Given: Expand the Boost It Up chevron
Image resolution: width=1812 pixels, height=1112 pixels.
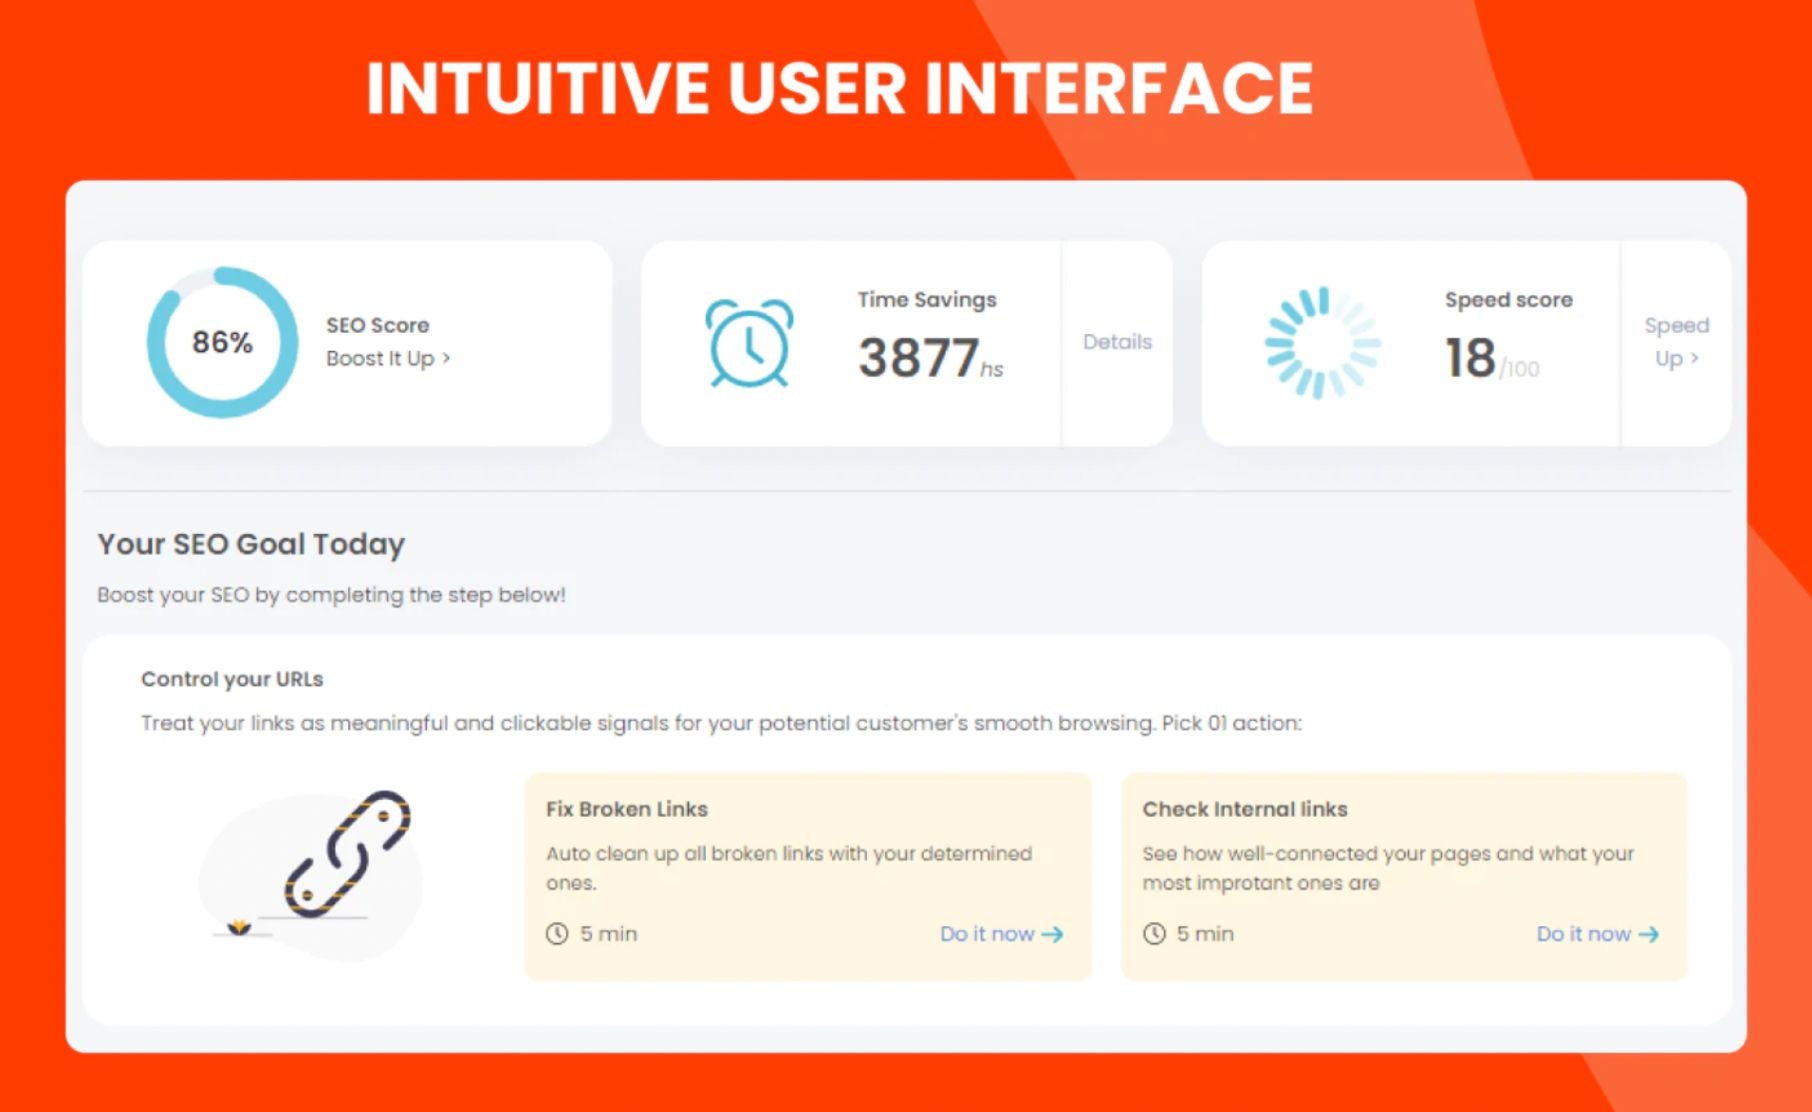Looking at the screenshot, I should (x=447, y=358).
